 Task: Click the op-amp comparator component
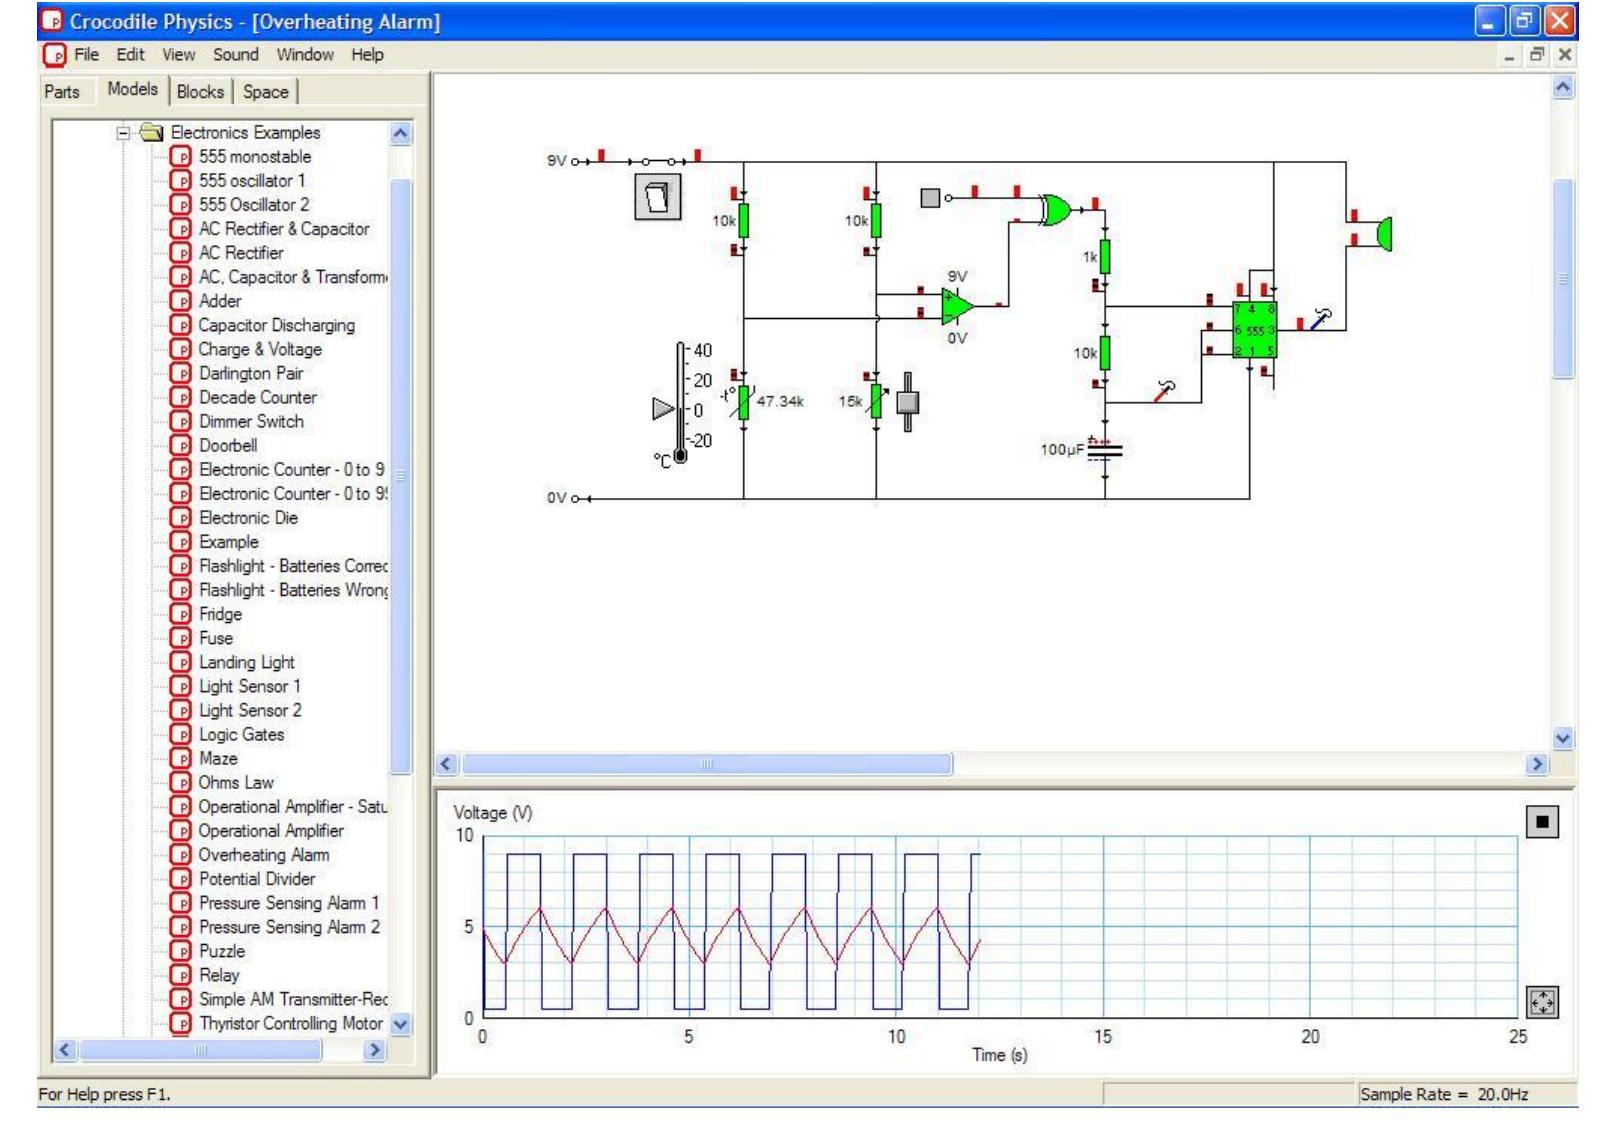pos(957,306)
